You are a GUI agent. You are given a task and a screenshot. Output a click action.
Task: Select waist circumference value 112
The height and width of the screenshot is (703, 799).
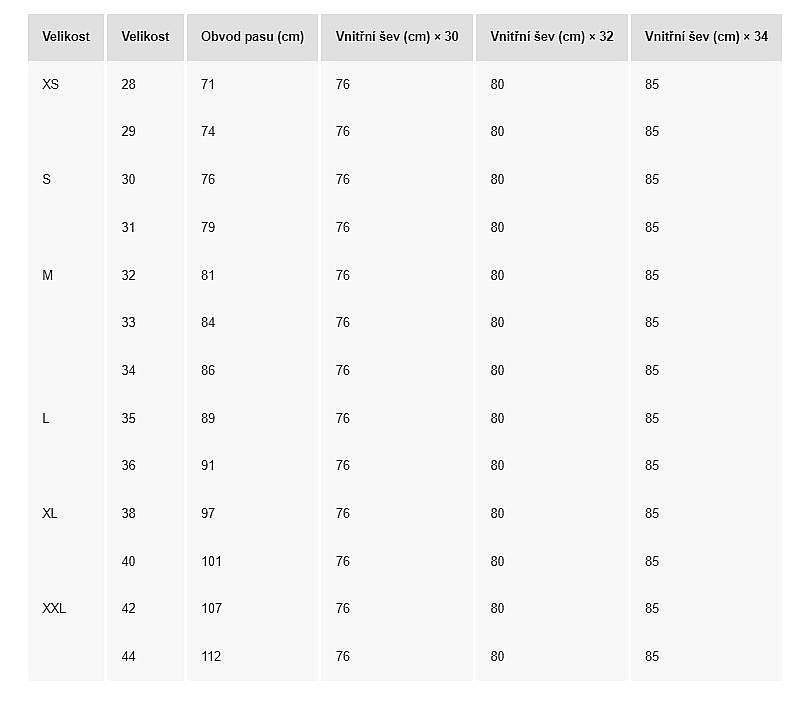pos(211,656)
